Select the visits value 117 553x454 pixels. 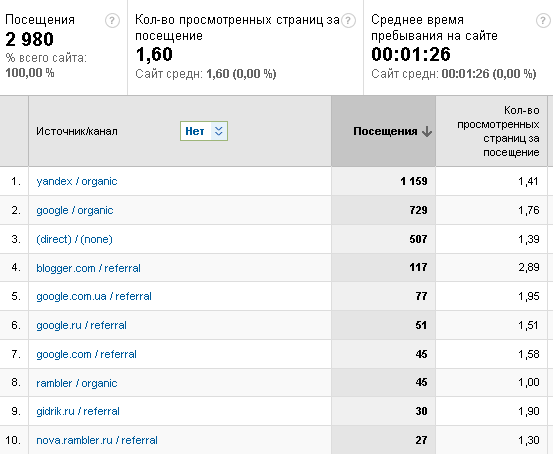point(418,267)
